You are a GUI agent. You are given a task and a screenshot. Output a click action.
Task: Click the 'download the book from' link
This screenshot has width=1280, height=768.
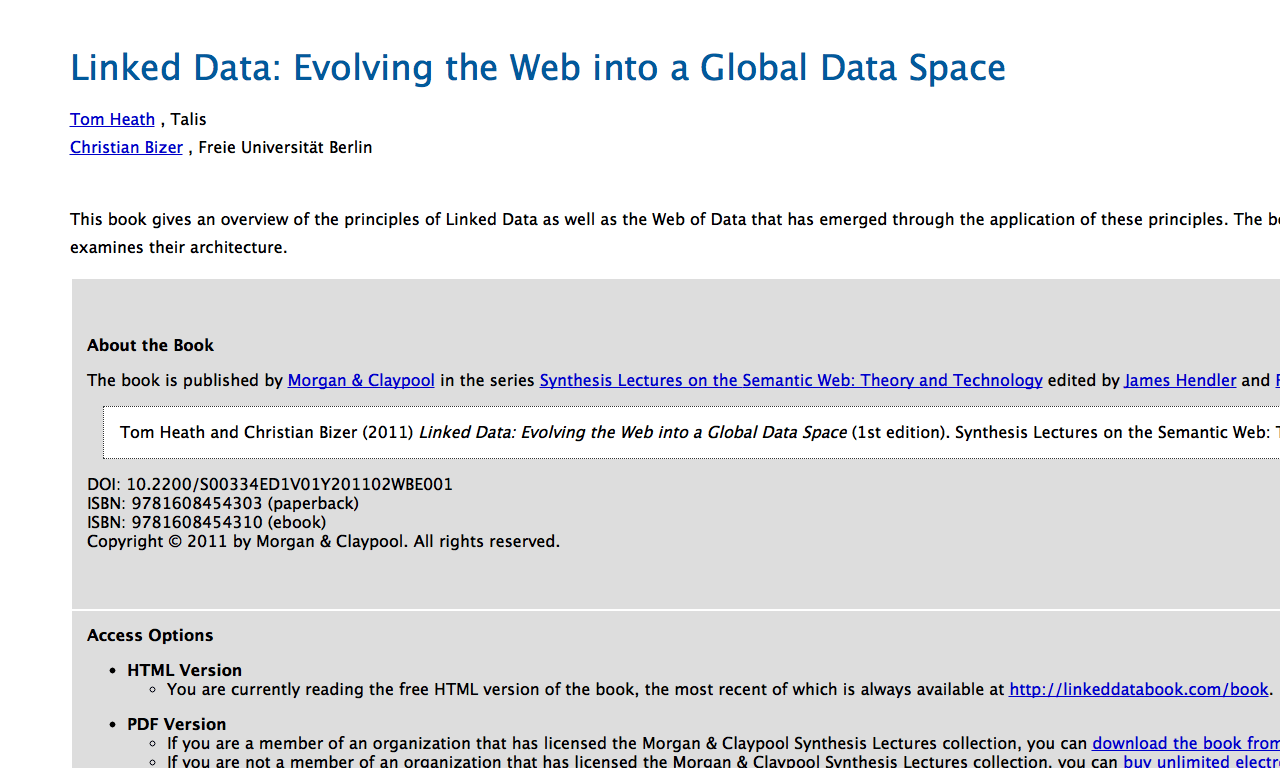(x=1186, y=743)
